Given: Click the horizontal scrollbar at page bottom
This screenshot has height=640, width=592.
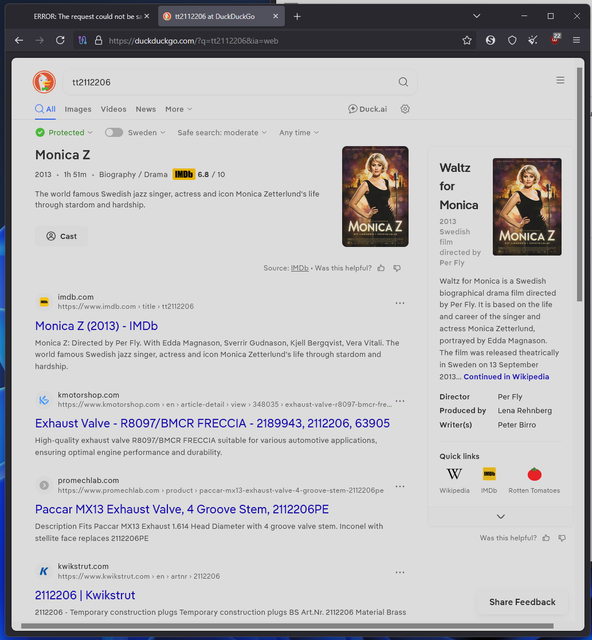Looking at the screenshot, I should tap(287, 626).
